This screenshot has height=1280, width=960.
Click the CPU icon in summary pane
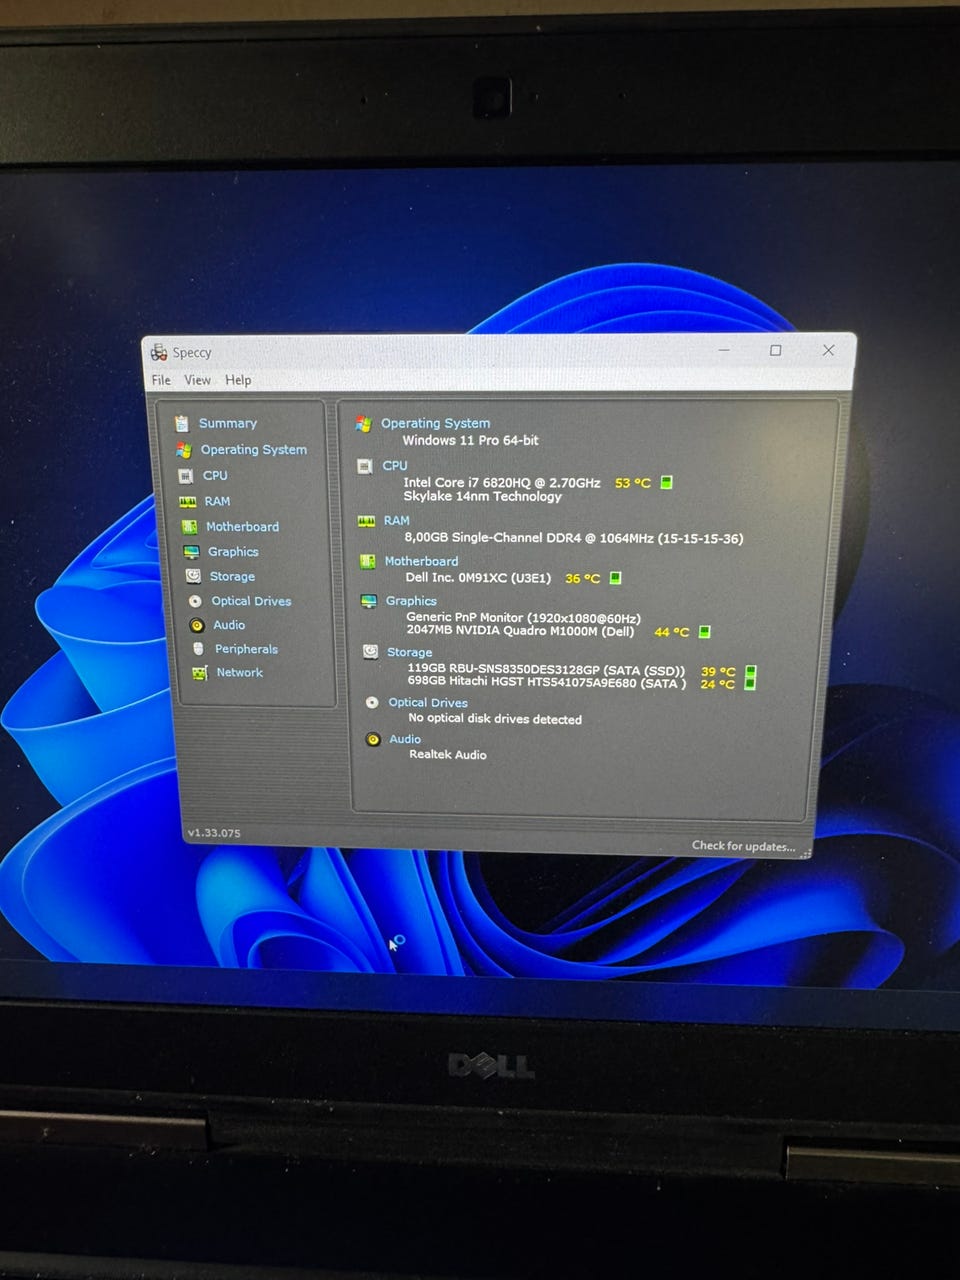pyautogui.click(x=365, y=466)
